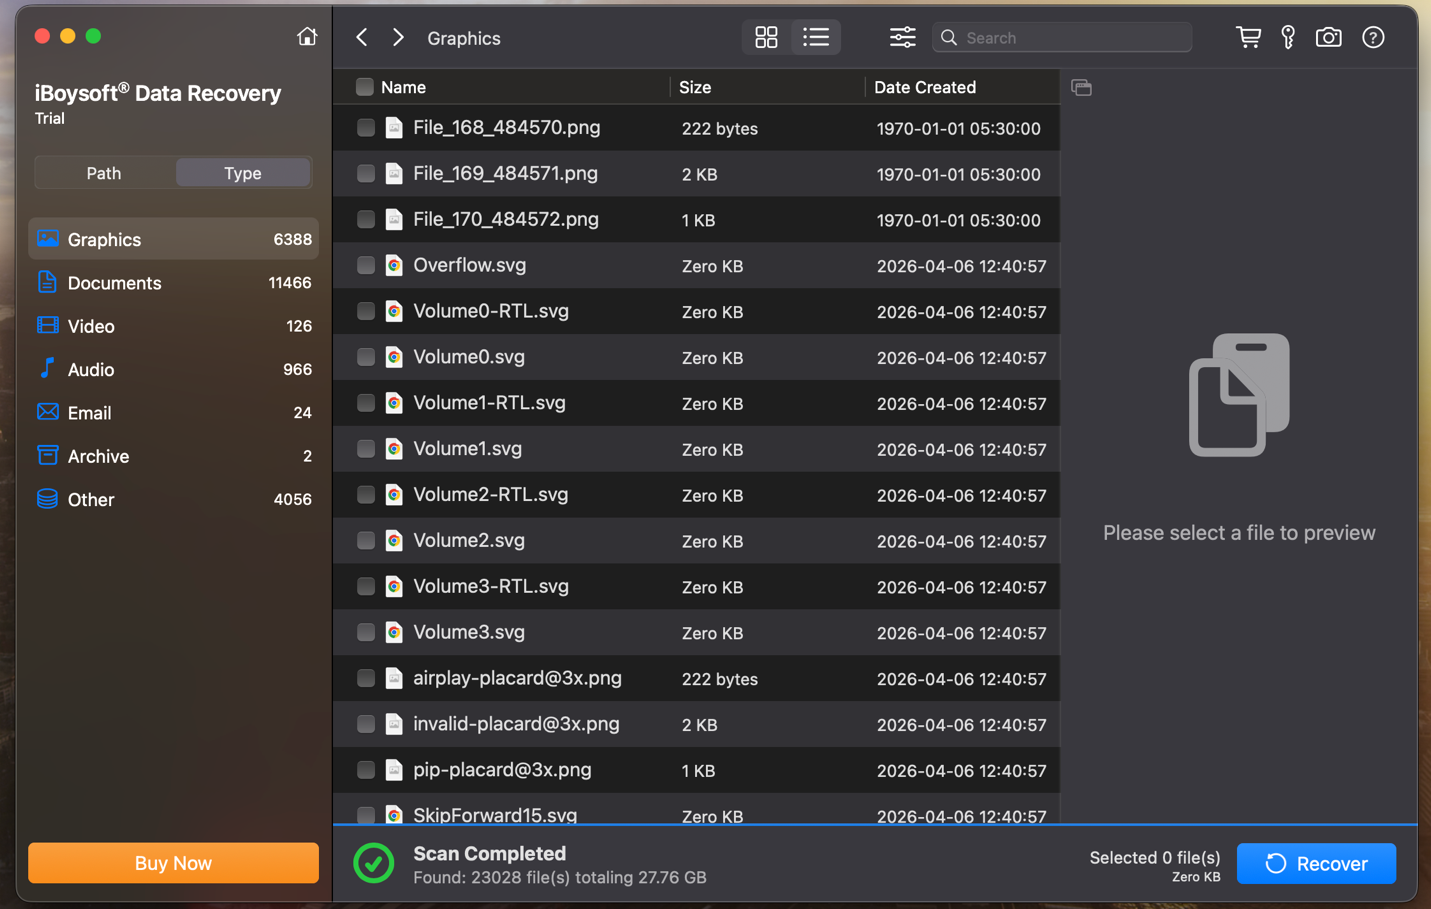Check the box for Volume0-RTL.svg
Screen dimensions: 1431x909
366,311
